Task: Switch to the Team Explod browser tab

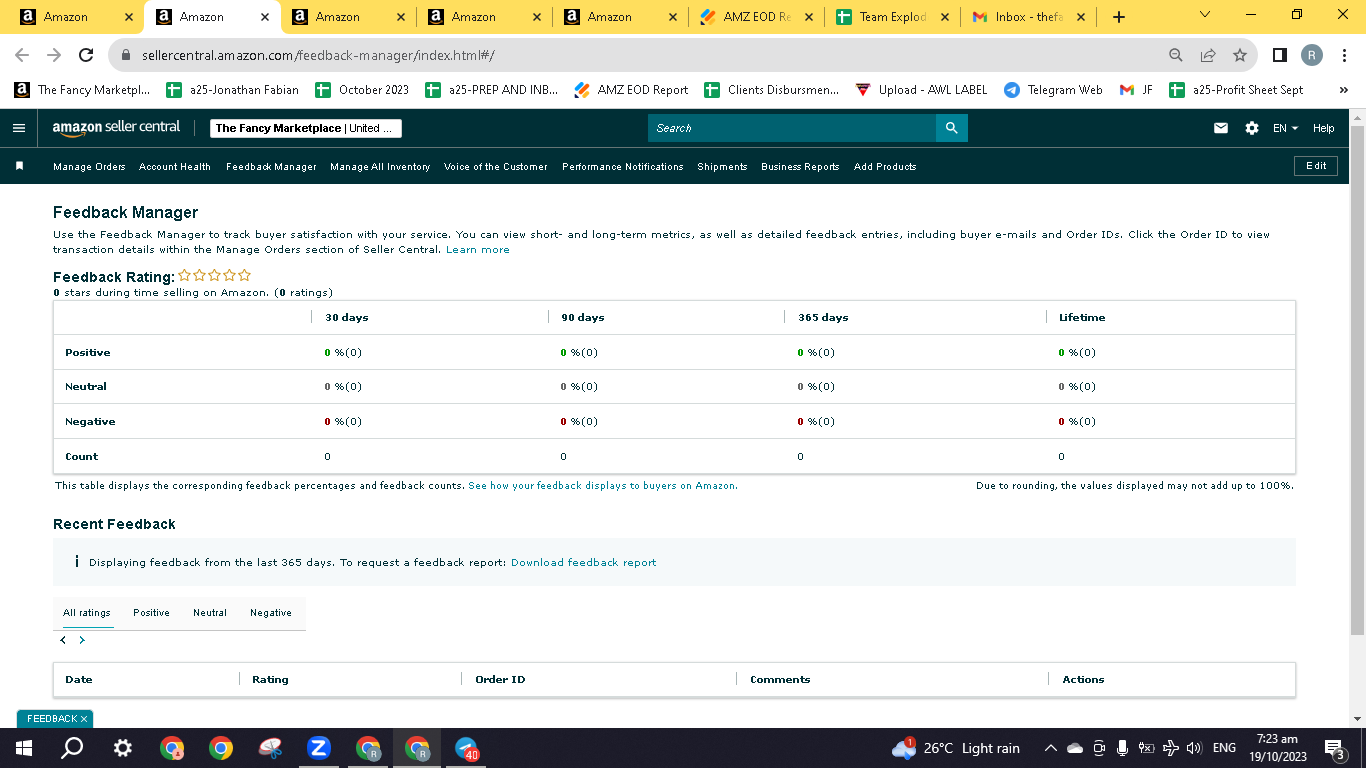Action: coord(892,17)
